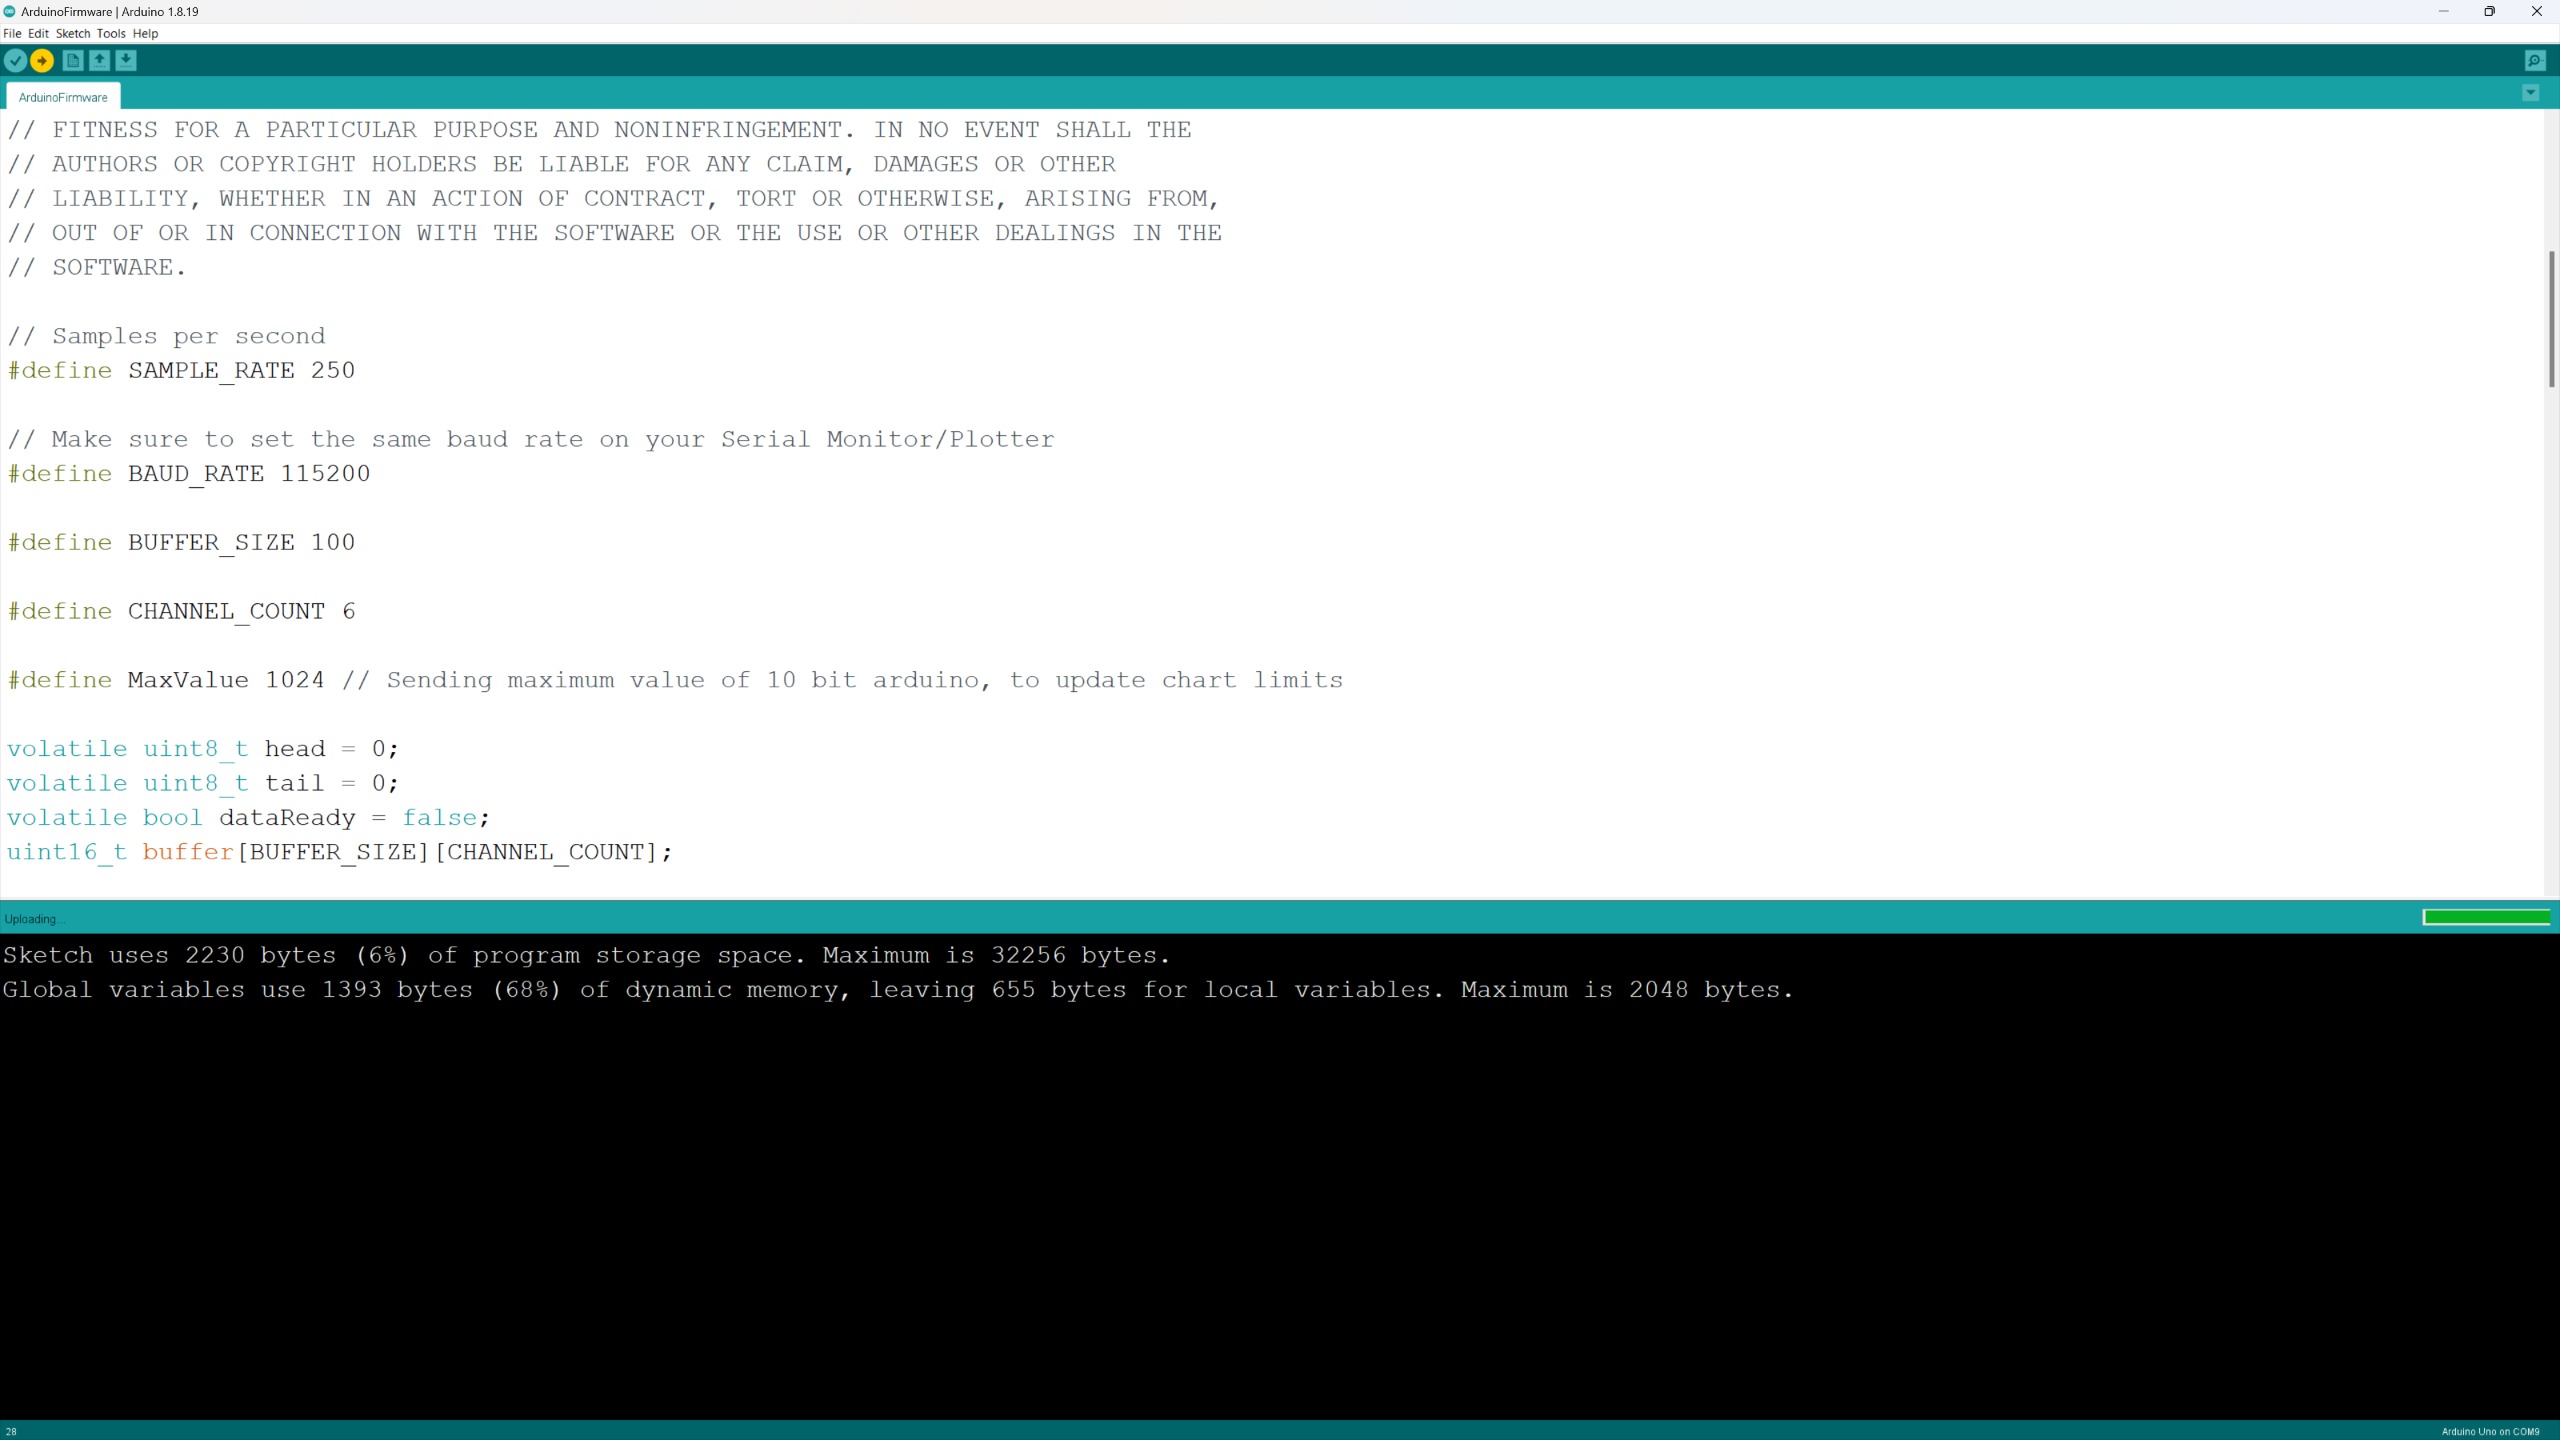Screen dimensions: 2560x1440
Task: Select the ArduinoFirmware tab
Action: pos(62,95)
